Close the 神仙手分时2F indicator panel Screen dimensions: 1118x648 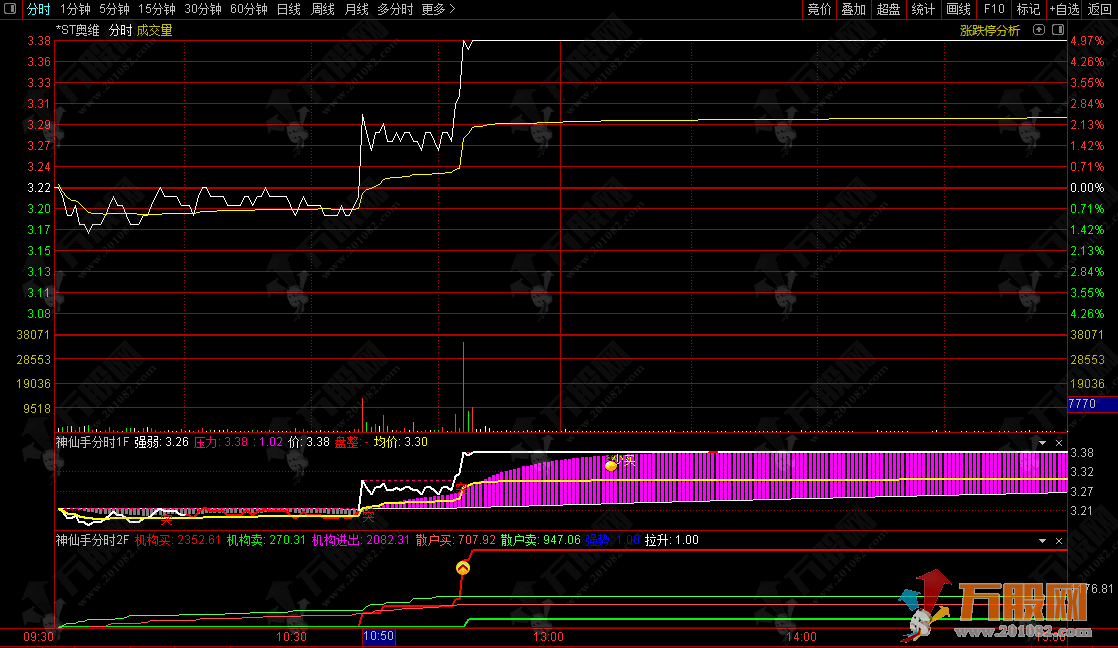1060,540
